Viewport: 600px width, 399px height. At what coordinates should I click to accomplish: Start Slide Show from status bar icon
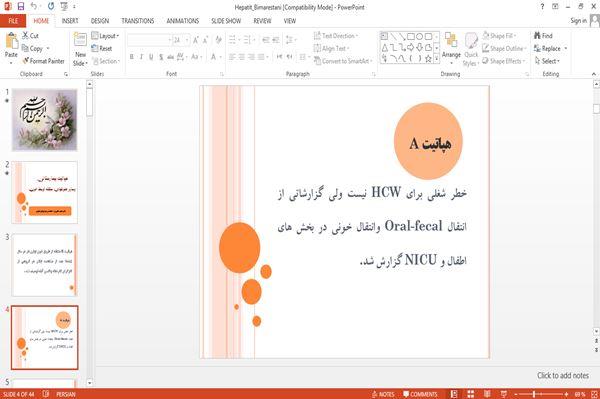pos(504,394)
